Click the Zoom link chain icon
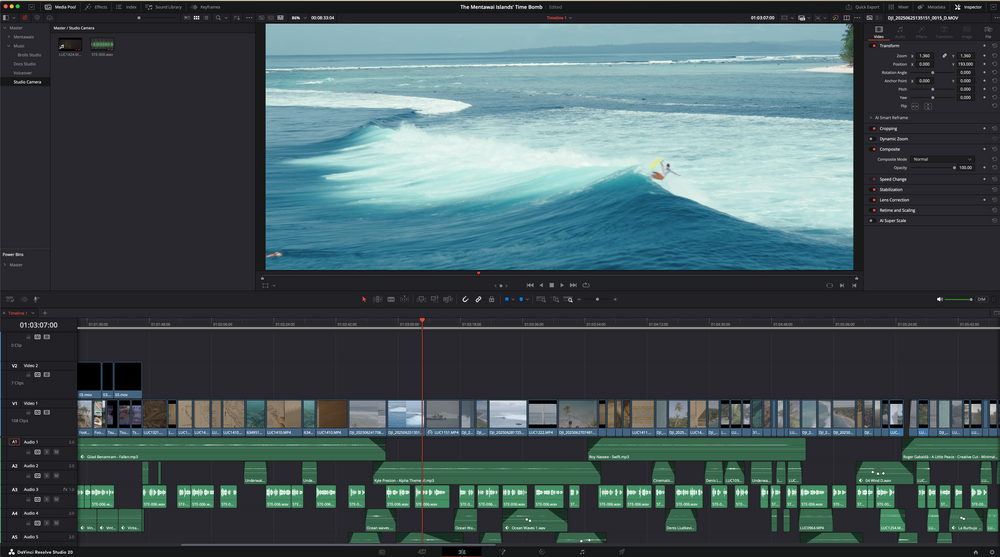 pyautogui.click(x=945, y=56)
